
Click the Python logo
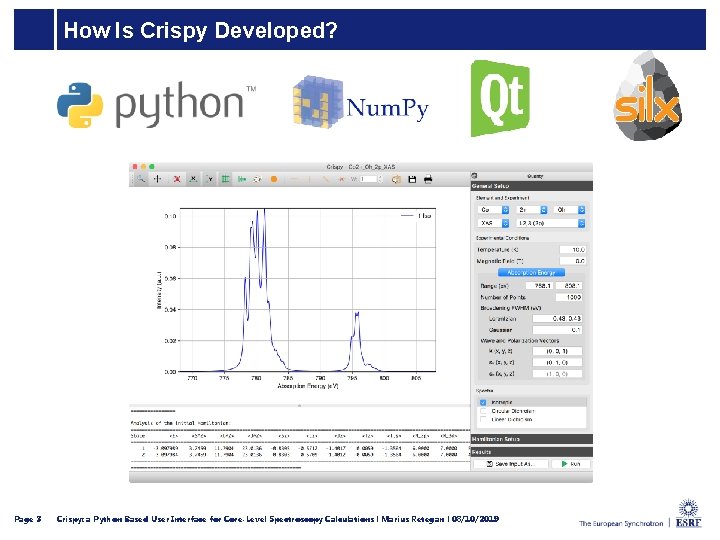[156, 105]
